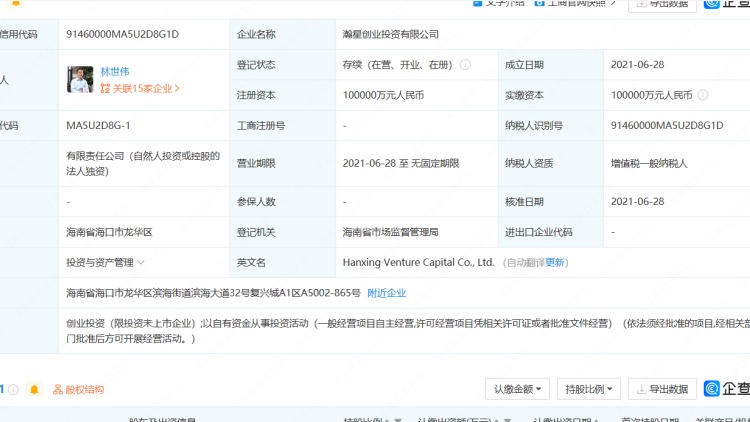750x422 pixels.
Task: Click the 英文名 label cell
Action: [x=283, y=262]
